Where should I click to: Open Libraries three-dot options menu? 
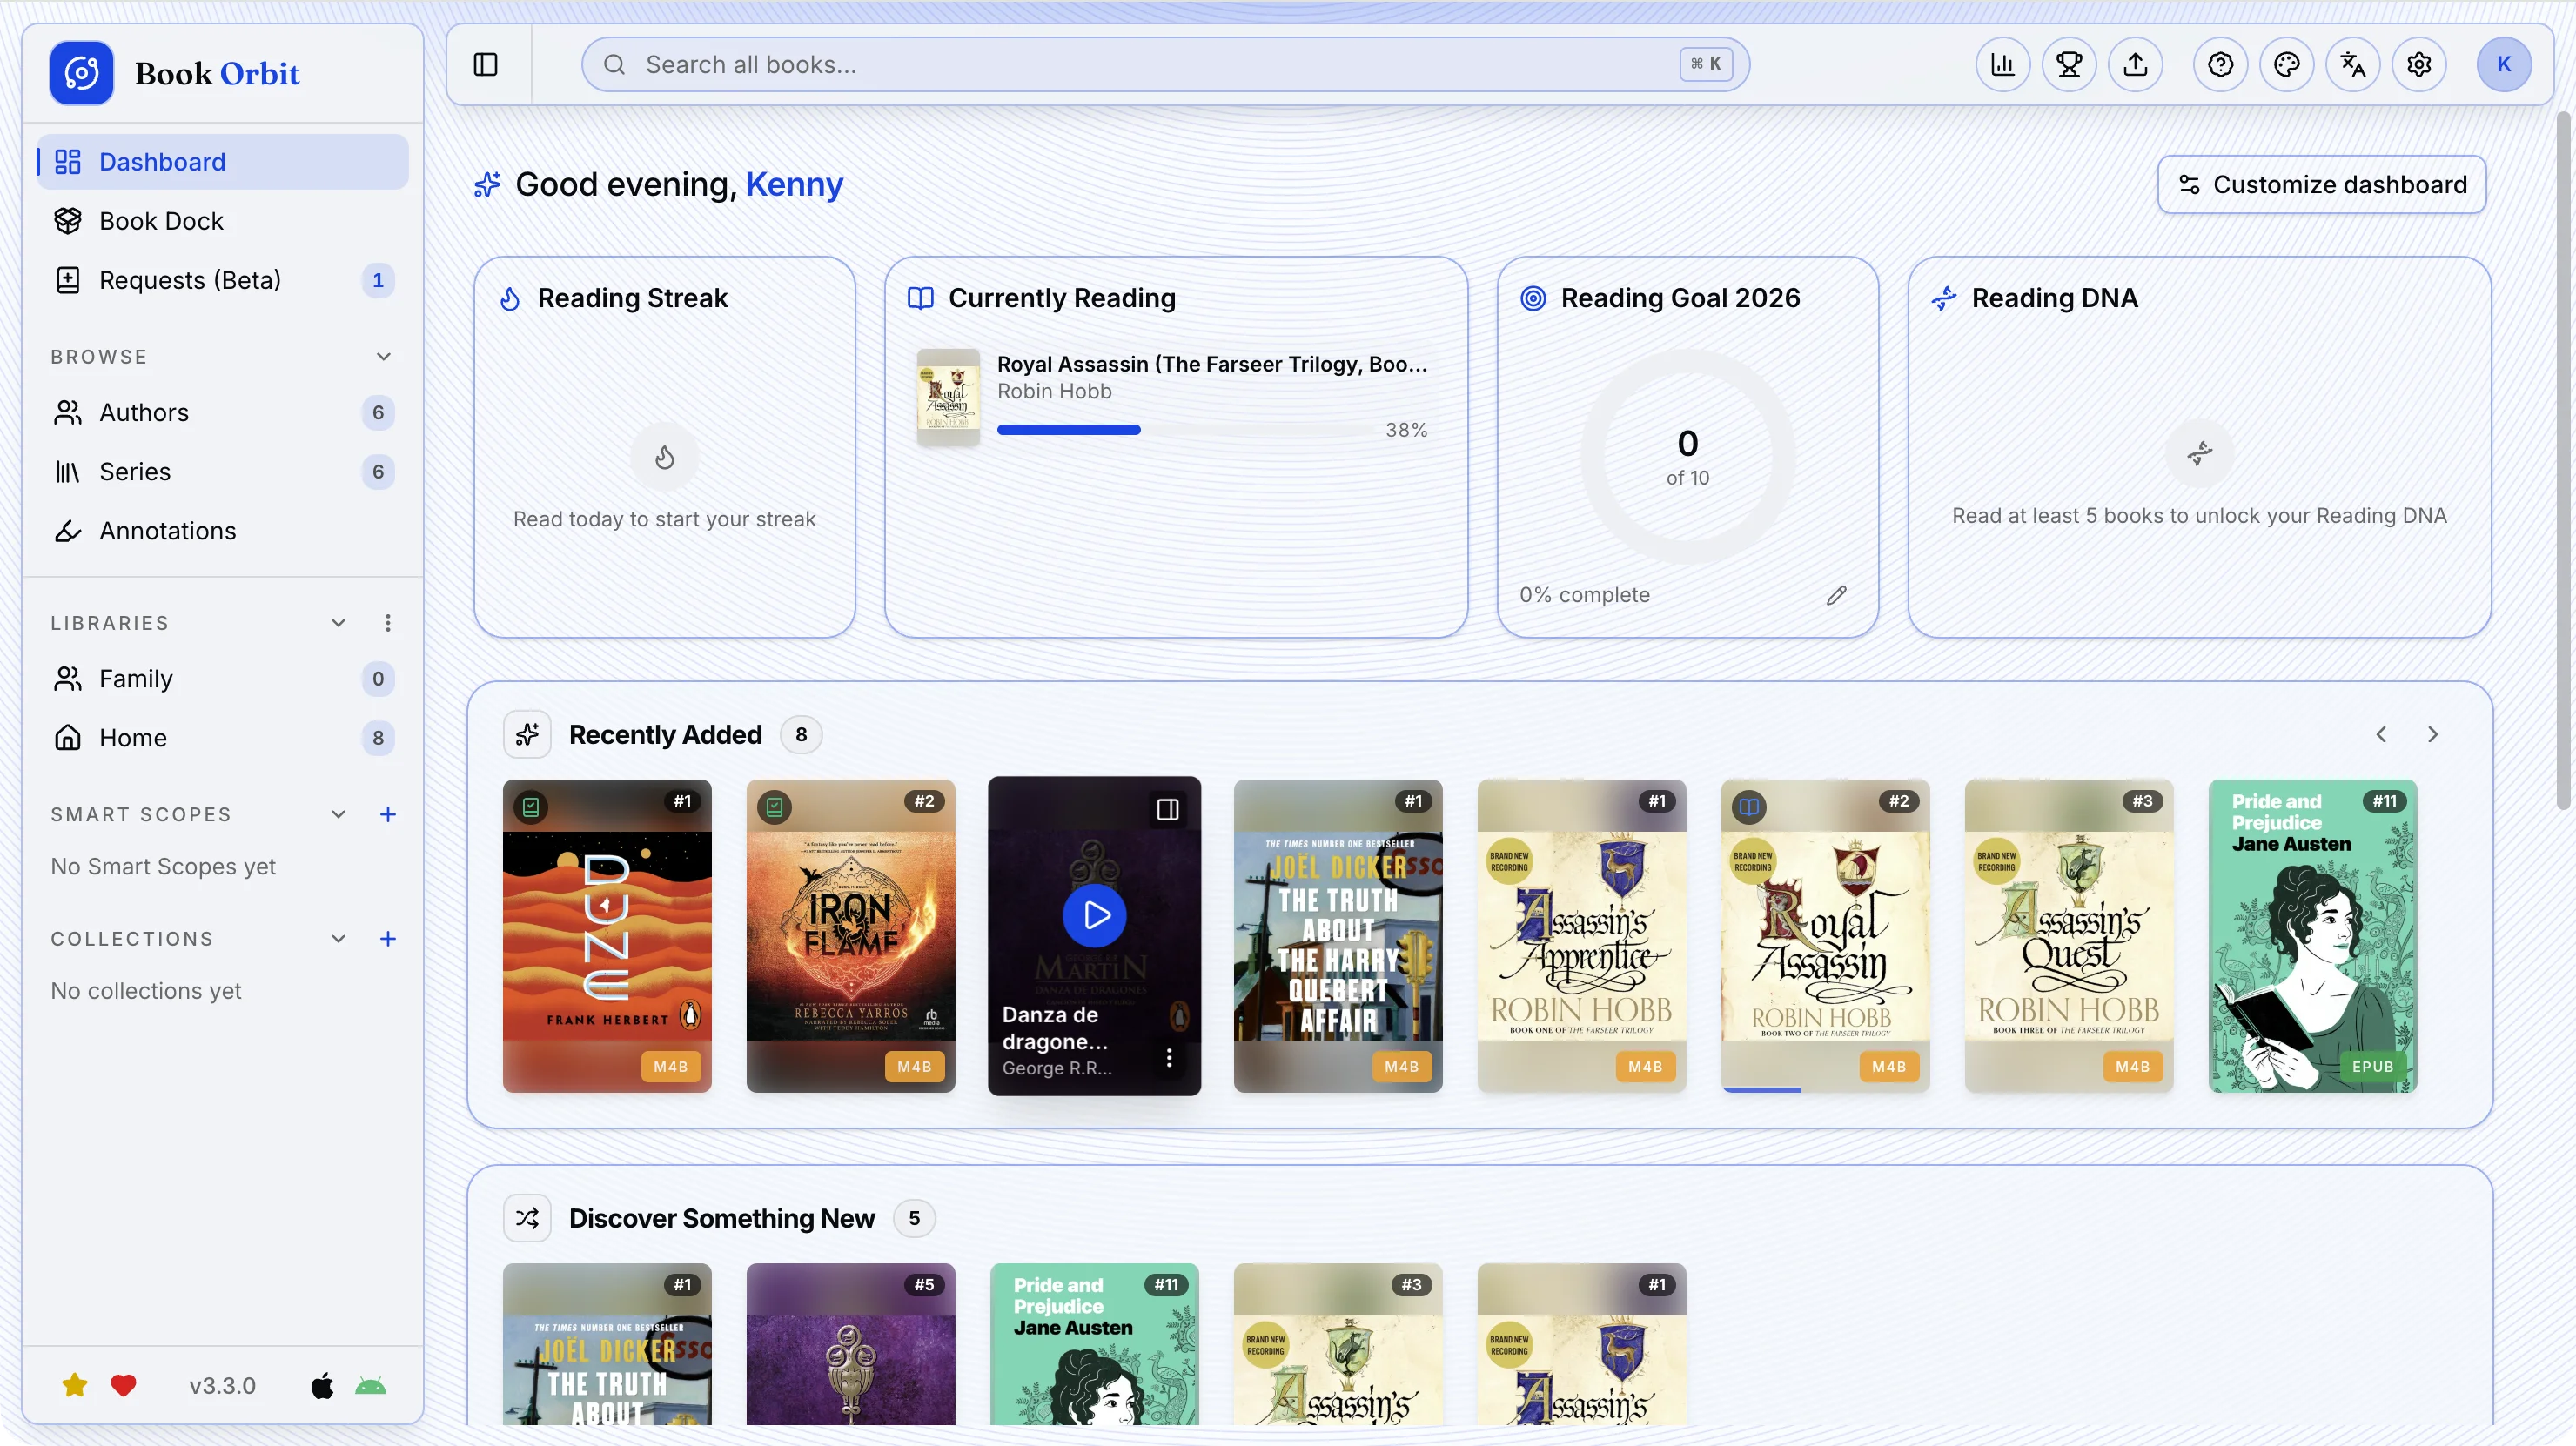[387, 623]
